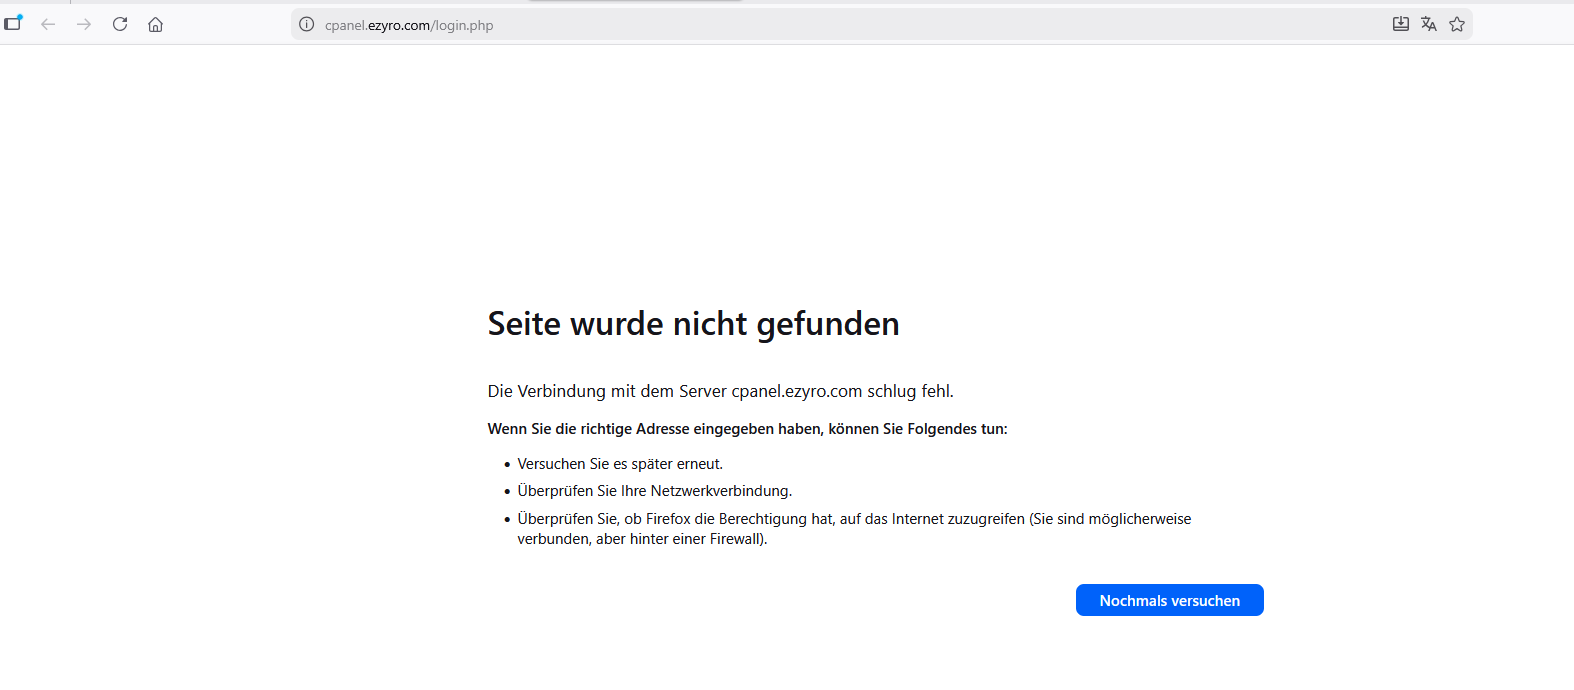Go back using the left arrow

coord(48,24)
